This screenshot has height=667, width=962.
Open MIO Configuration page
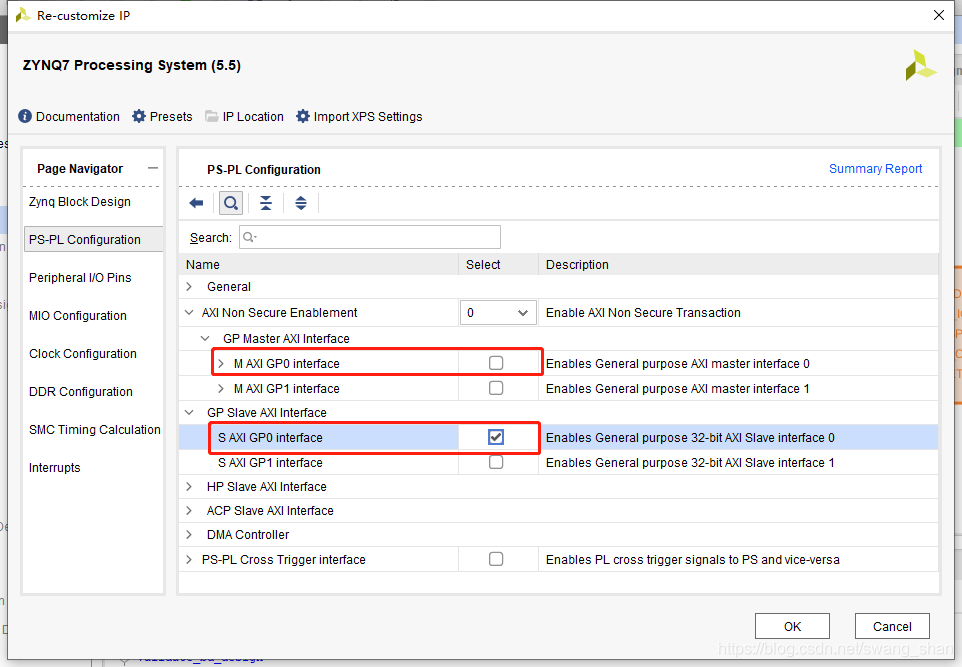tap(78, 315)
